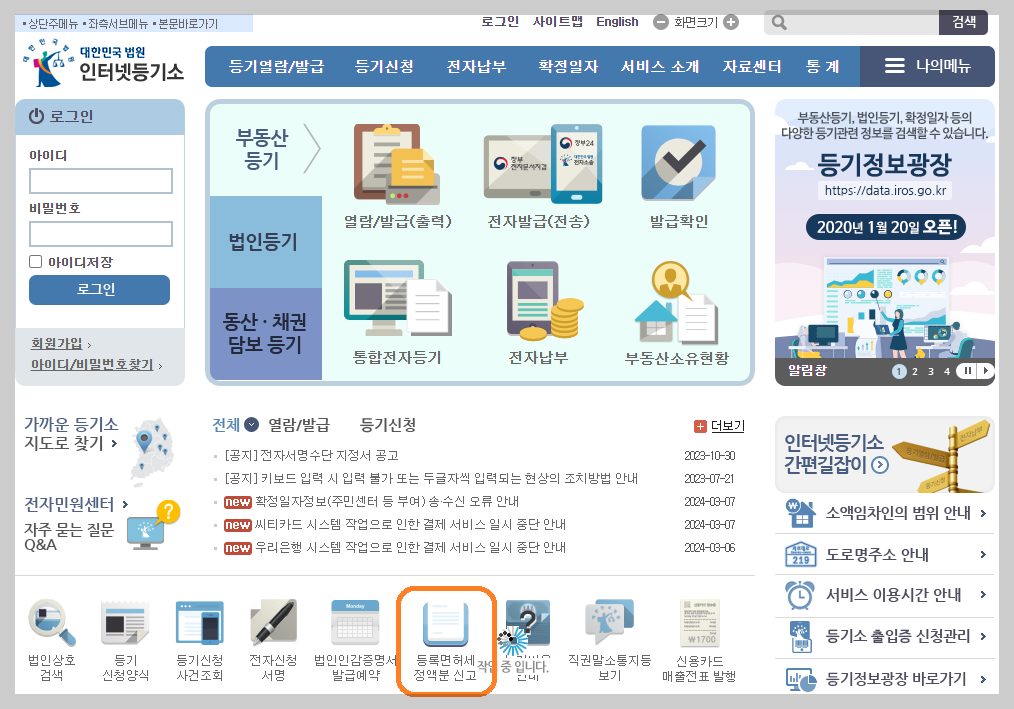
Task: Select banner slide 3
Action: [x=931, y=371]
